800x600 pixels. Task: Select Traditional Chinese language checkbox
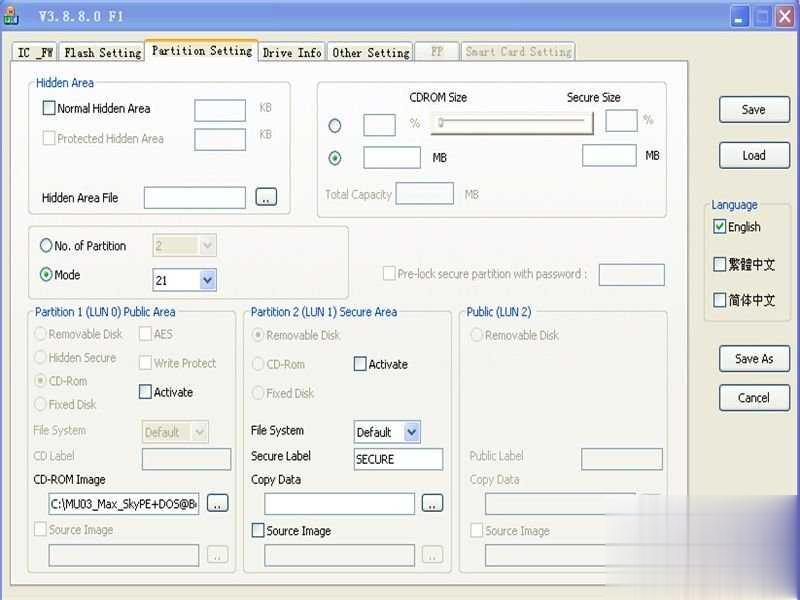pyautogui.click(x=719, y=264)
